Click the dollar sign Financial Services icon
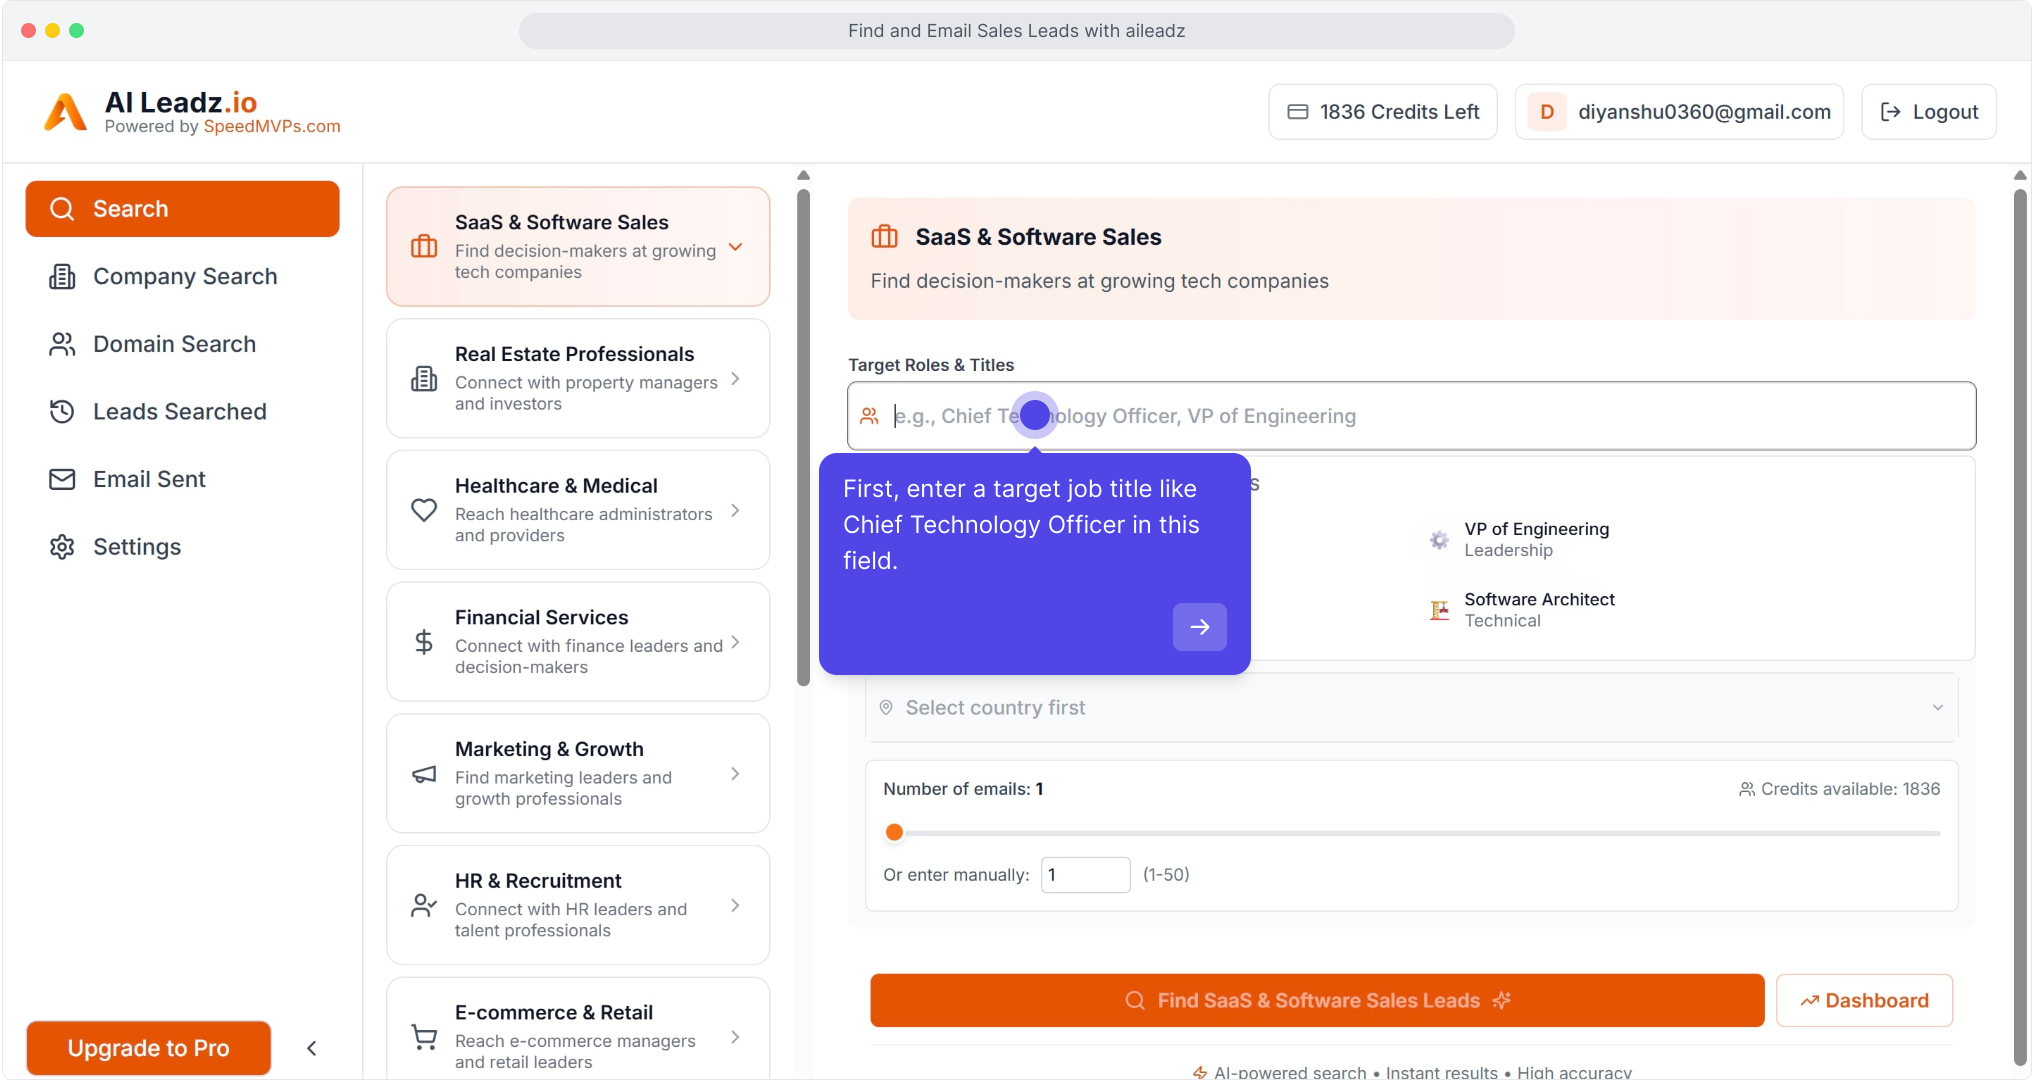 [x=424, y=642]
